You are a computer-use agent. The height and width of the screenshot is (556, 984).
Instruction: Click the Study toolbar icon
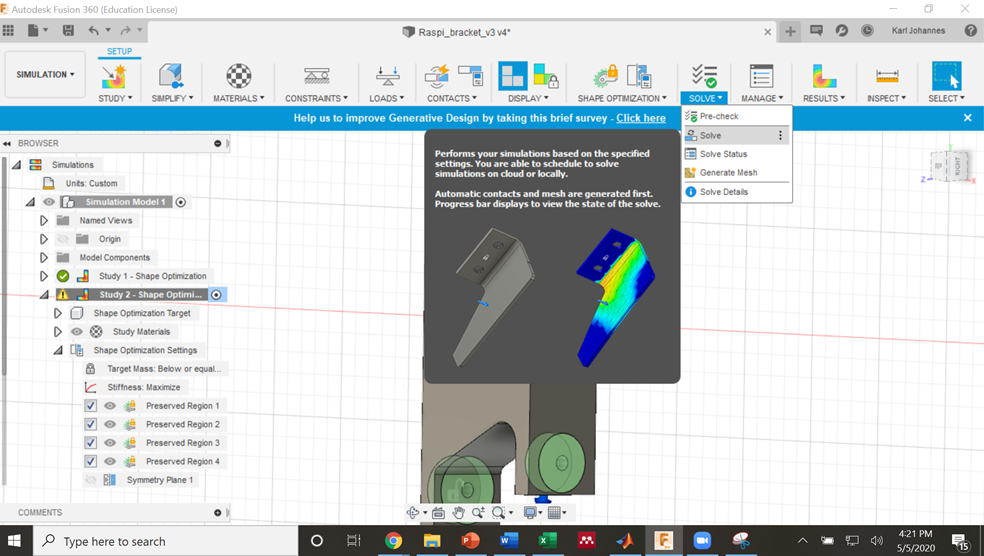click(x=114, y=77)
